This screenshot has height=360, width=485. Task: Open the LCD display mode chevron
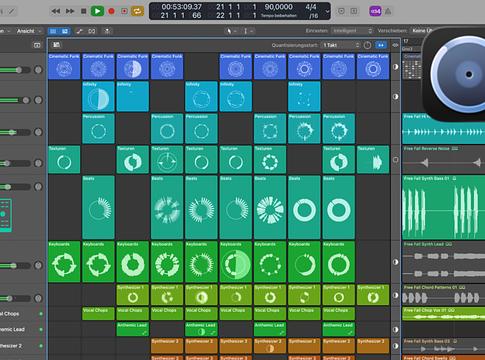327,11
